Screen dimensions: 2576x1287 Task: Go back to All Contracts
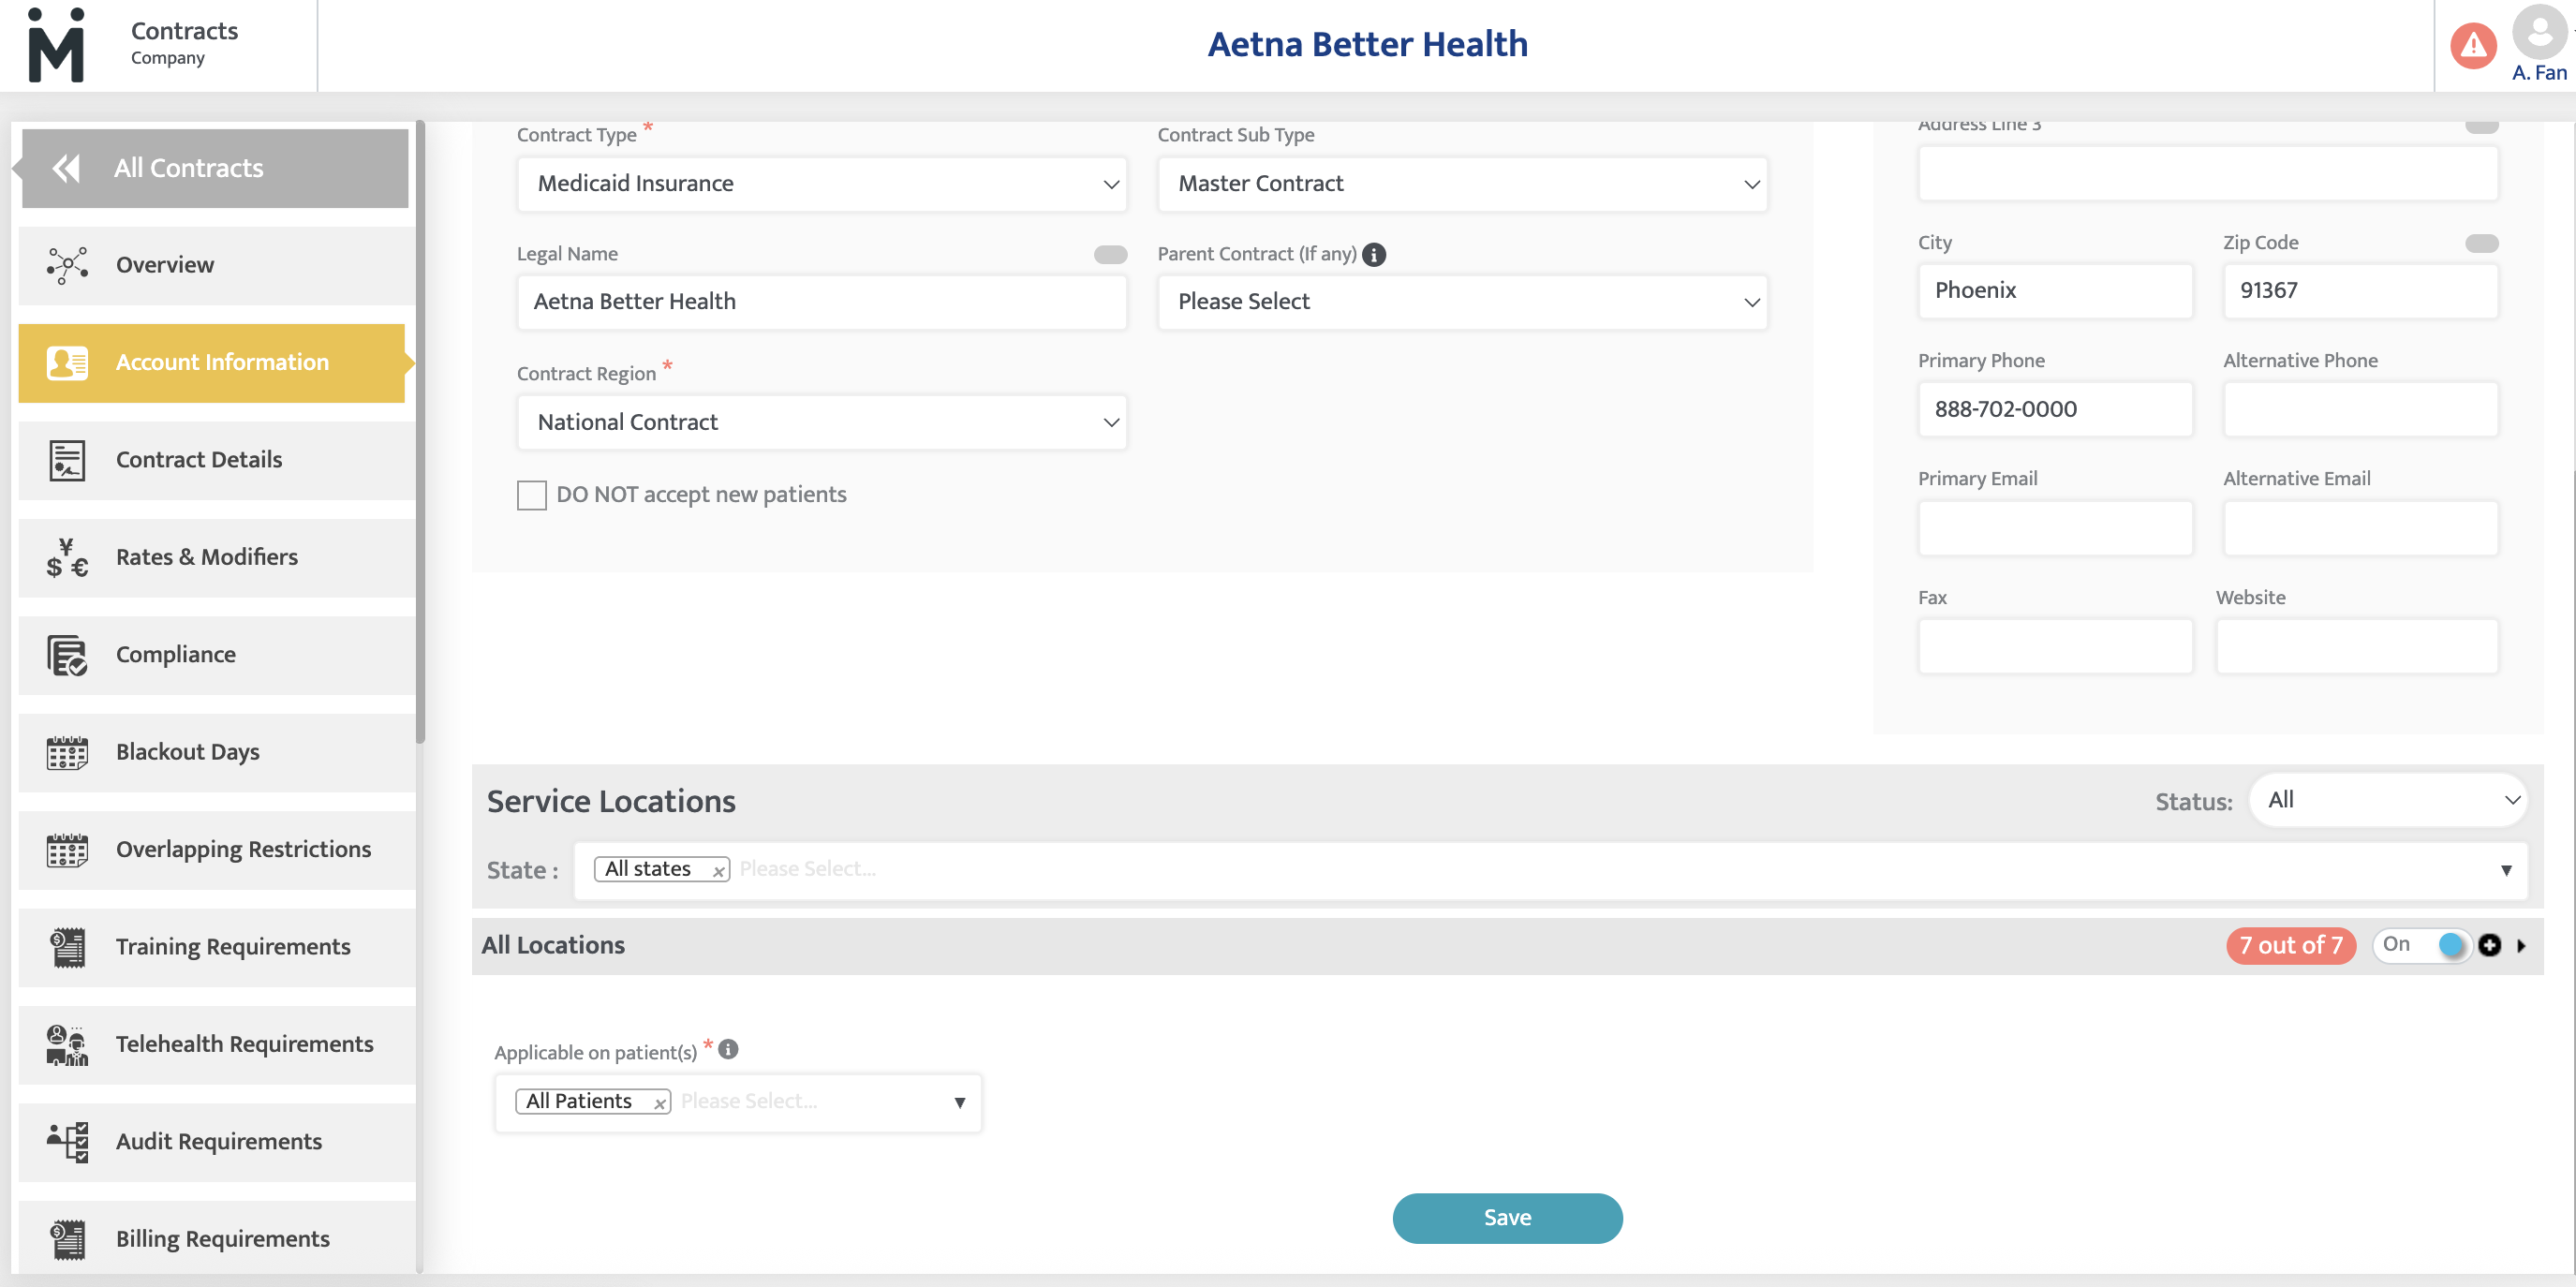pyautogui.click(x=214, y=168)
